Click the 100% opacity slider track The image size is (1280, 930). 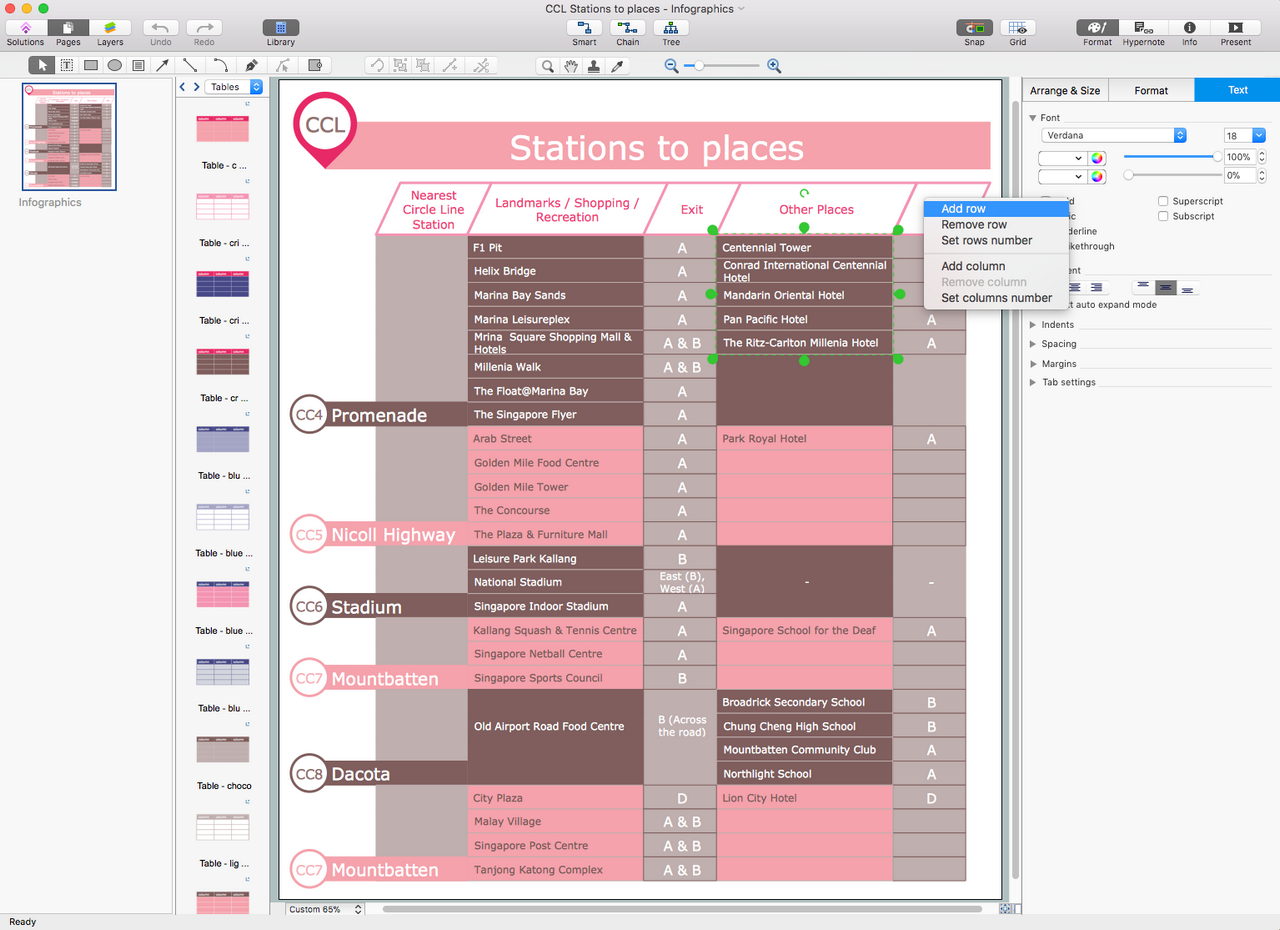pos(1172,157)
